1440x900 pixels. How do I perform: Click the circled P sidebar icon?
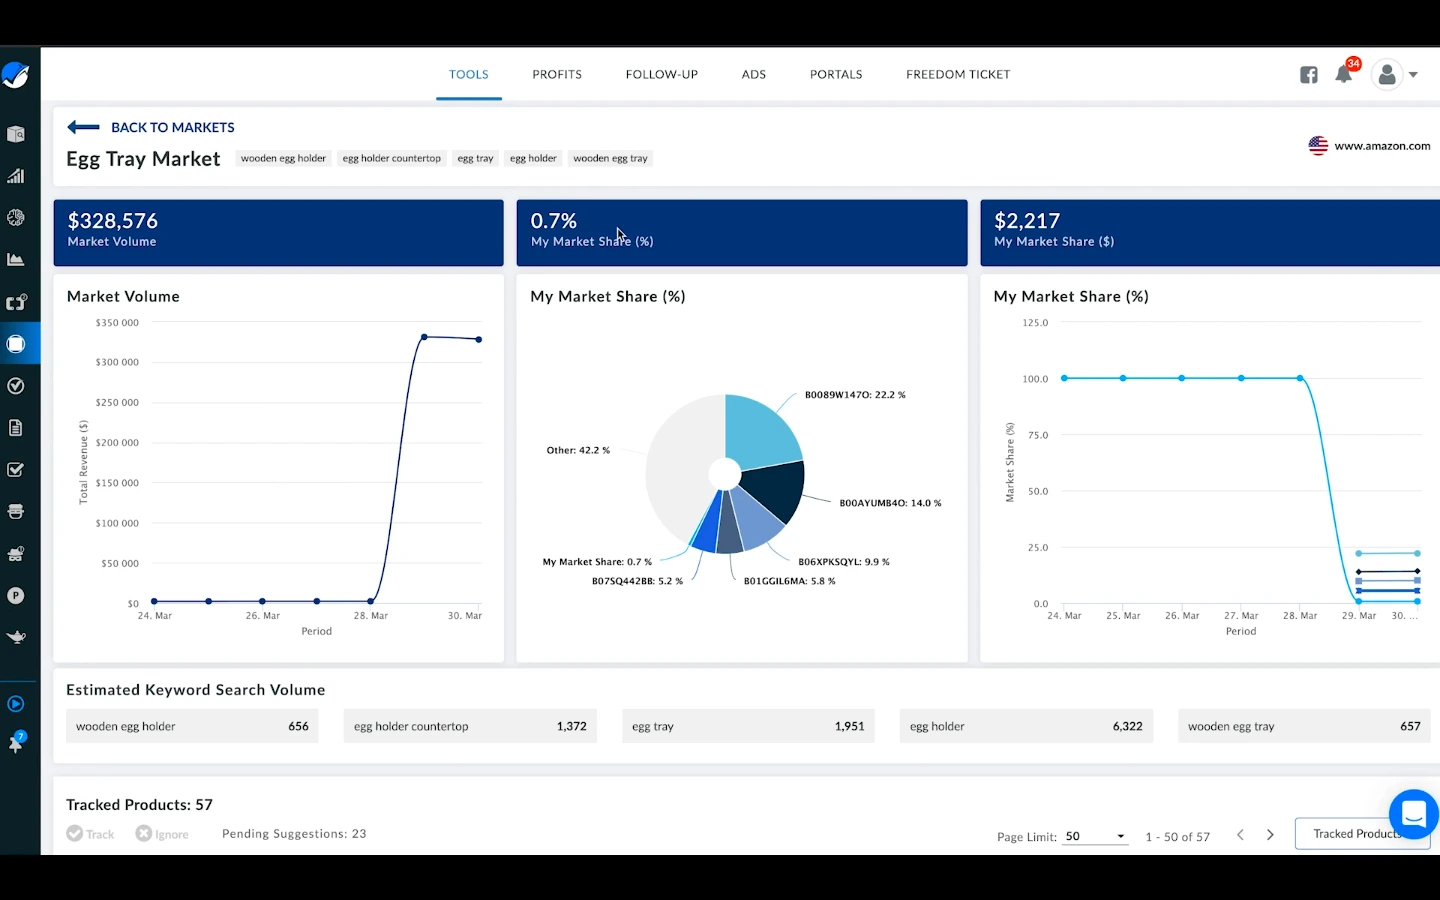point(16,595)
